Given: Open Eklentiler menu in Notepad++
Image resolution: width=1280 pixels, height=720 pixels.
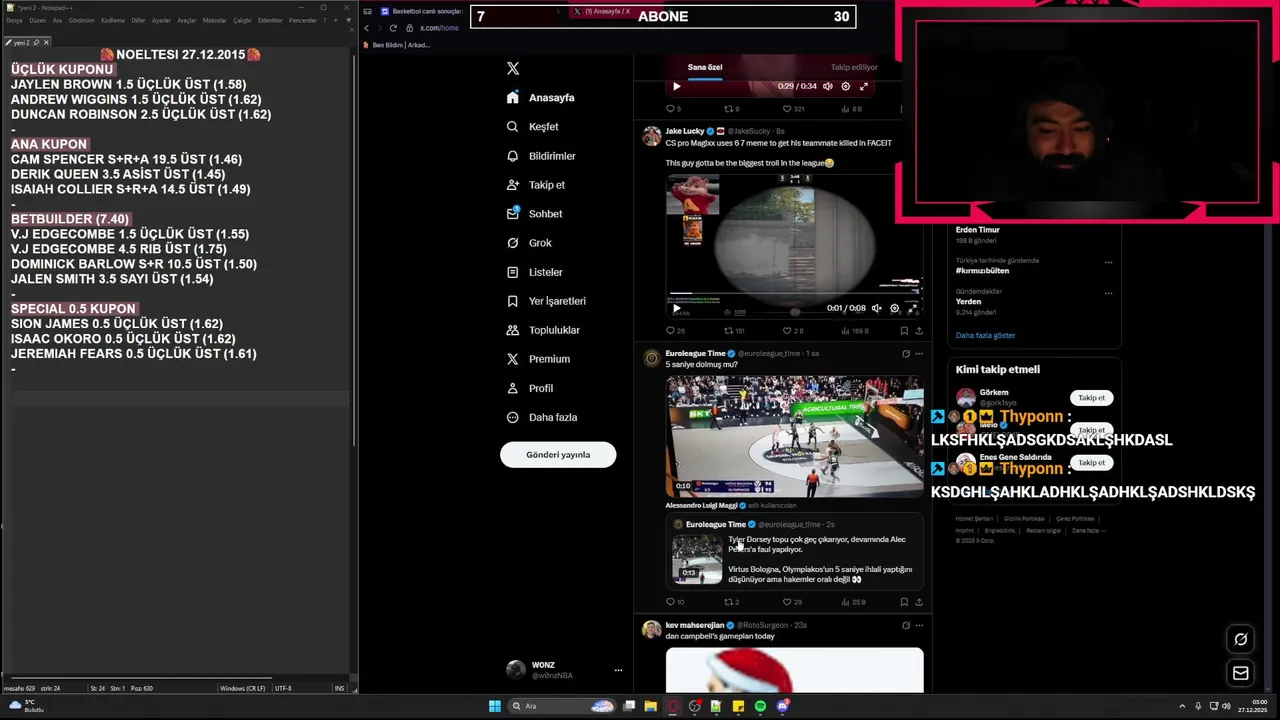Looking at the screenshot, I should (270, 20).
